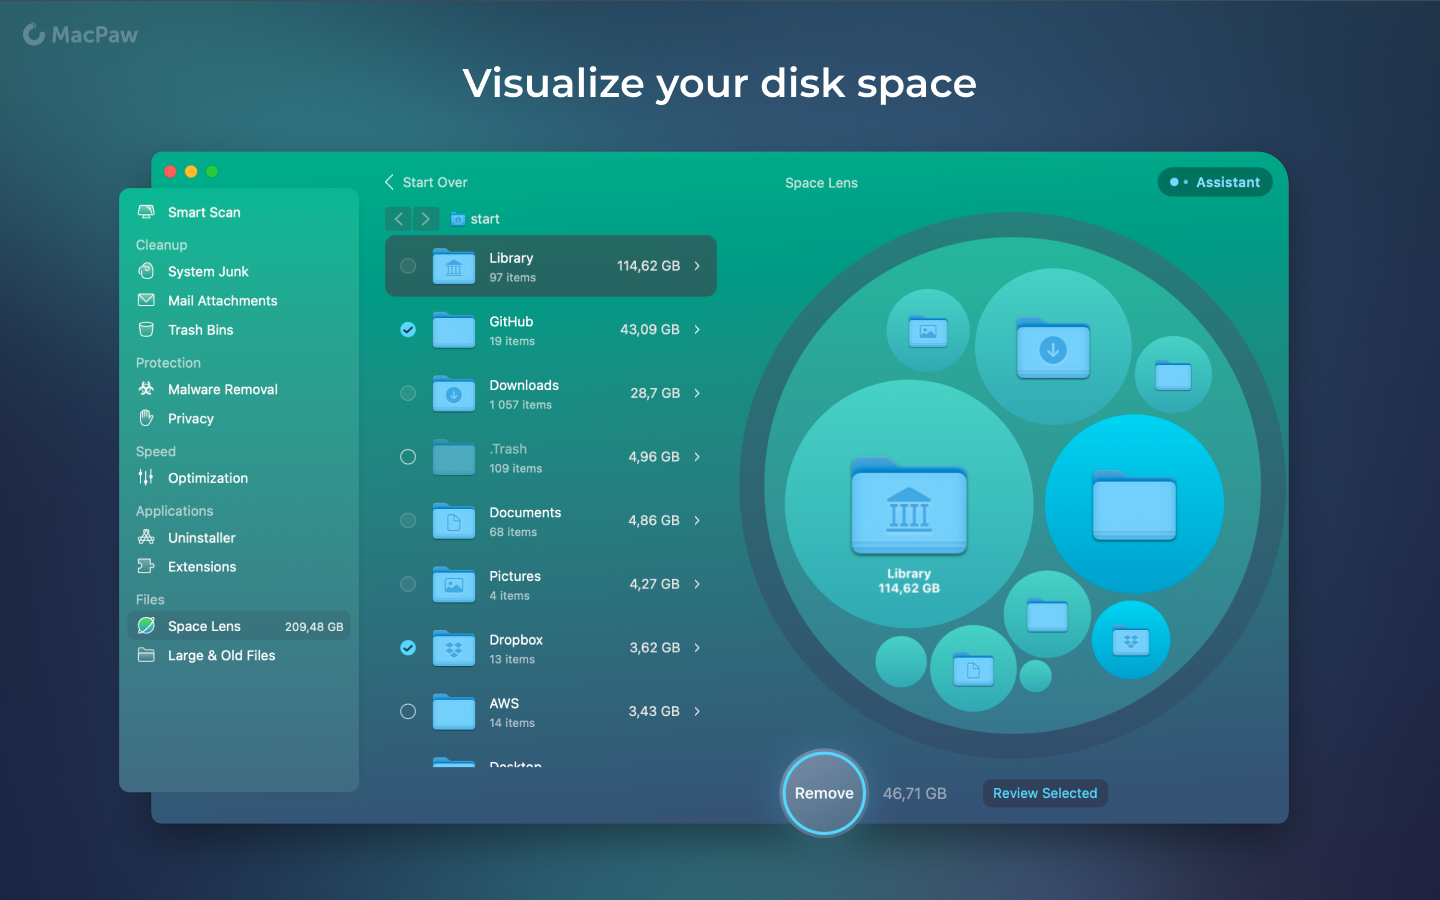Open System Junk in the sidebar
1440x900 pixels.
click(238, 271)
